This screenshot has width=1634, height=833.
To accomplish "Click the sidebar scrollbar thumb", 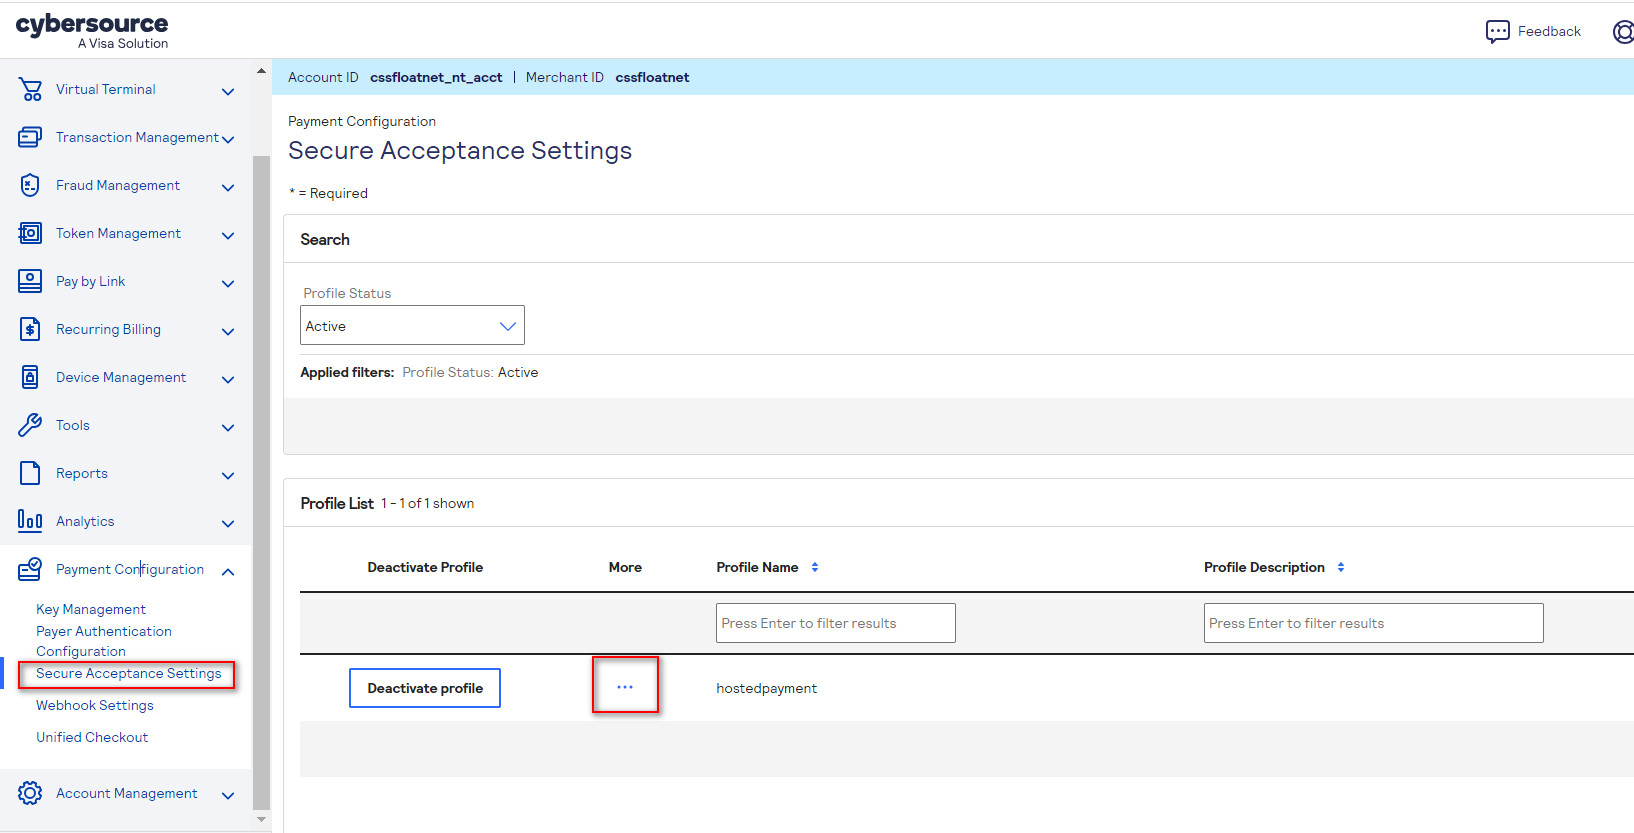I will point(261,482).
